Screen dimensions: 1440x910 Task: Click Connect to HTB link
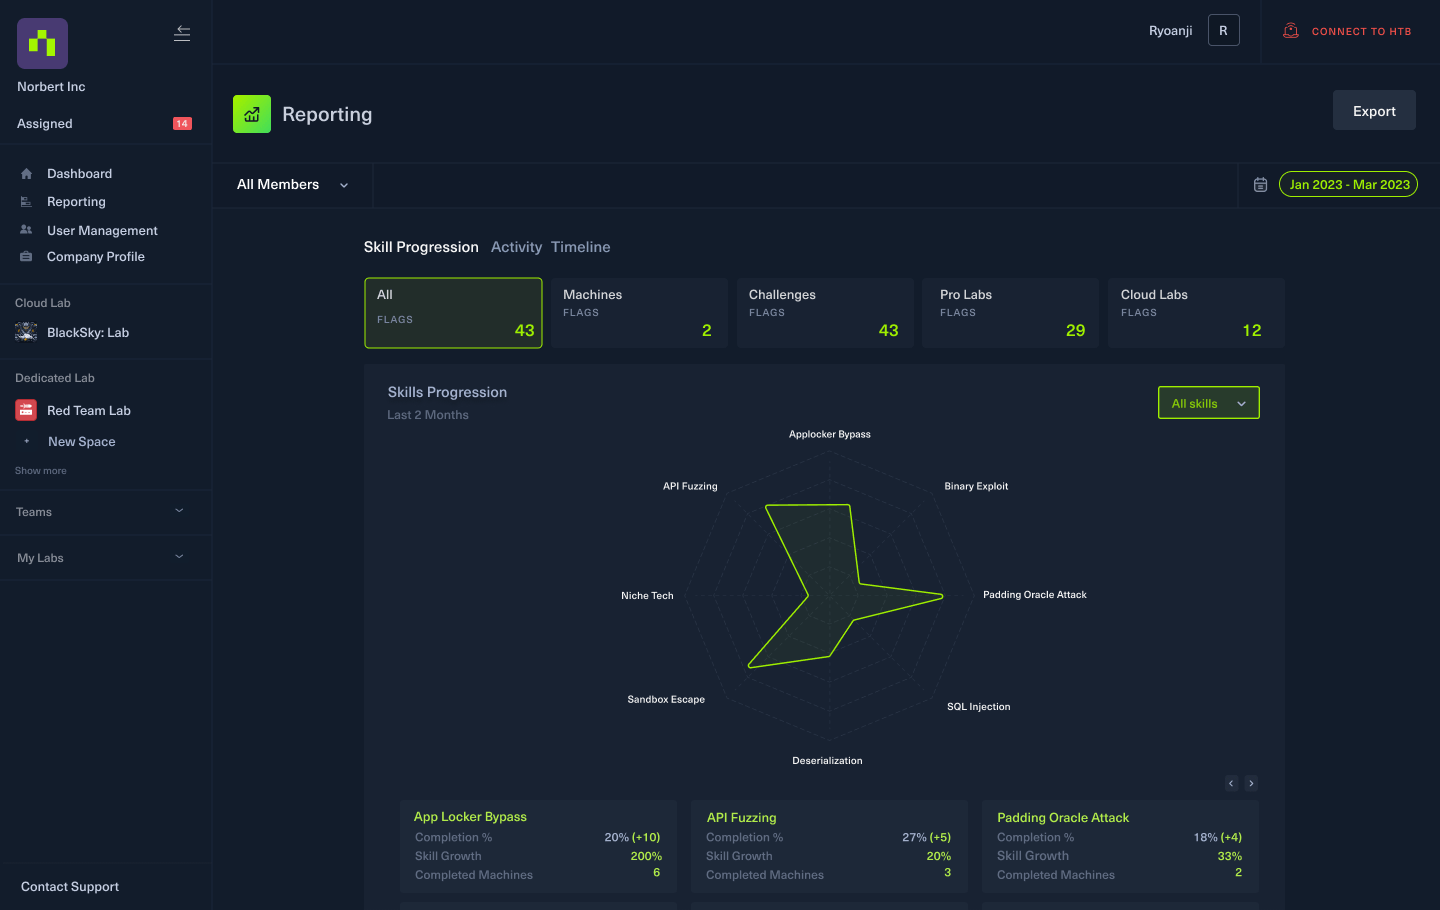point(1348,31)
